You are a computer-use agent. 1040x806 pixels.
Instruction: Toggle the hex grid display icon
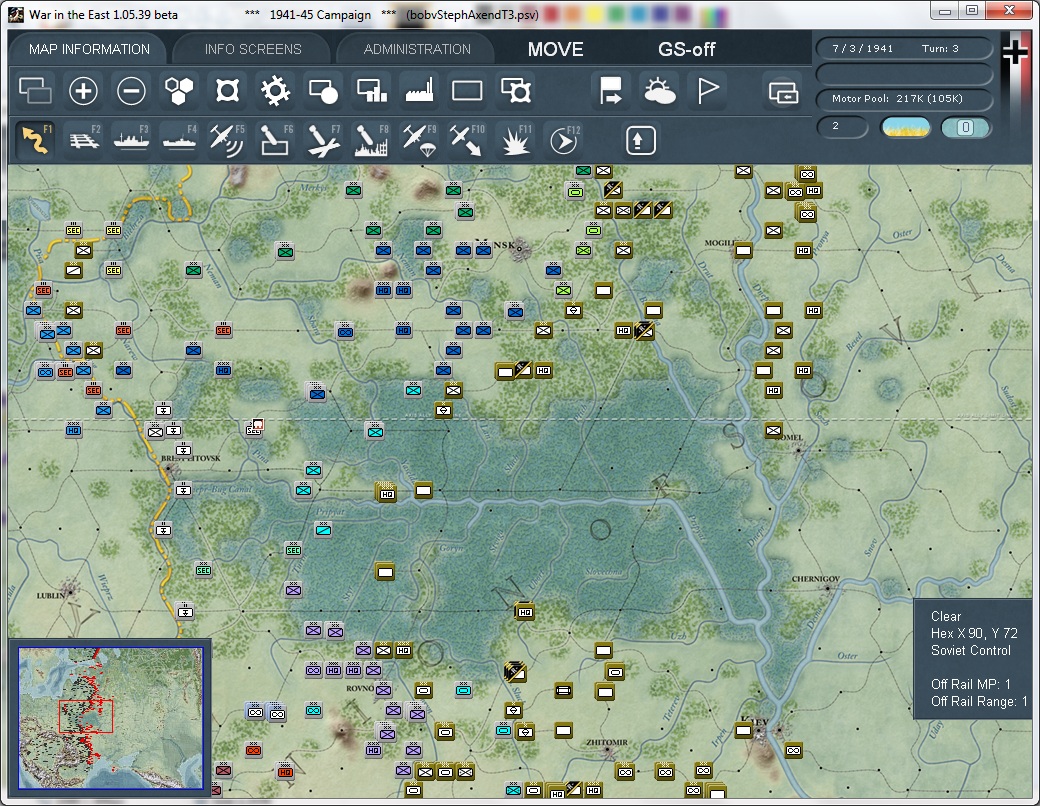pos(179,91)
